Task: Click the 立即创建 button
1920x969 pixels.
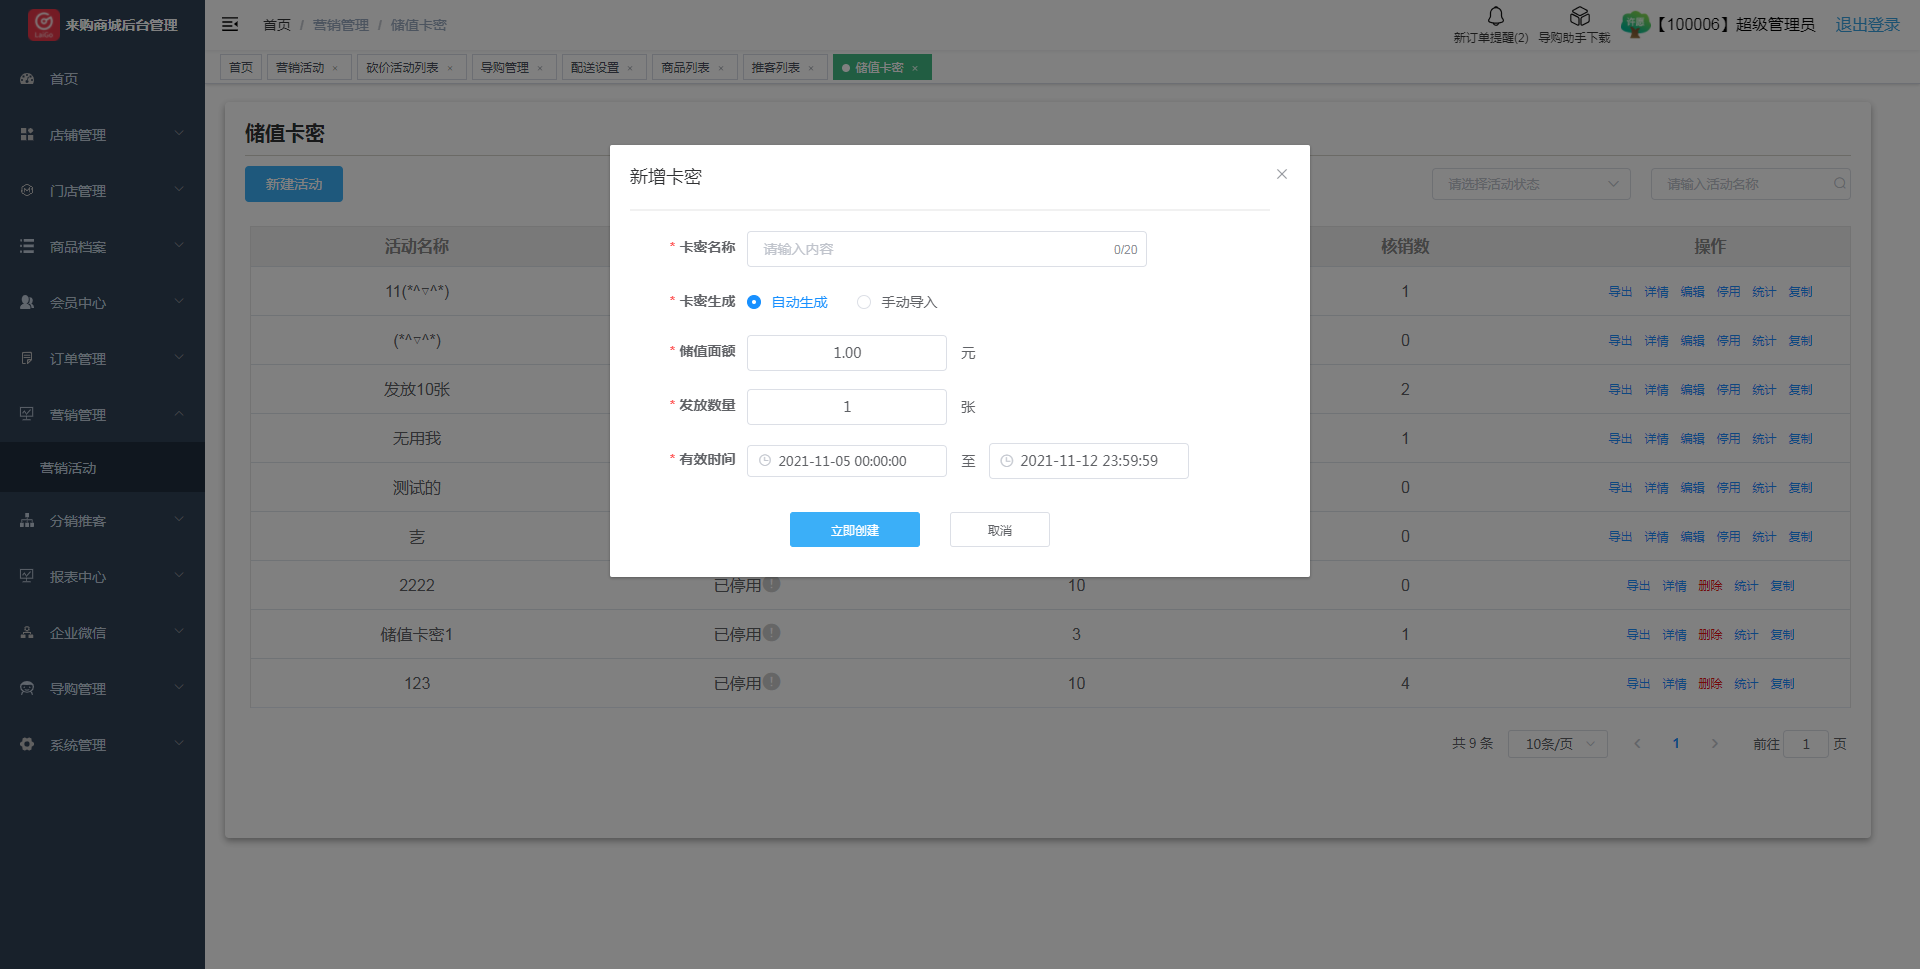Action: (854, 530)
